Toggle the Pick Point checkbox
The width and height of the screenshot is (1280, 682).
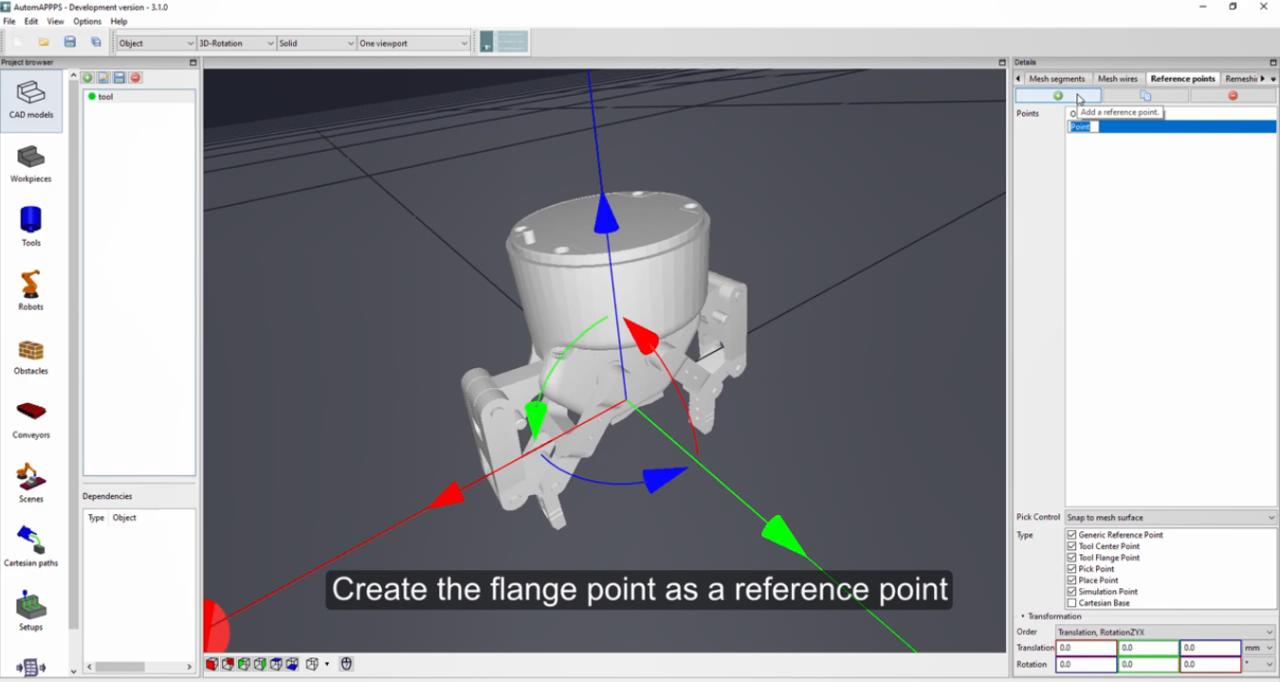1072,569
